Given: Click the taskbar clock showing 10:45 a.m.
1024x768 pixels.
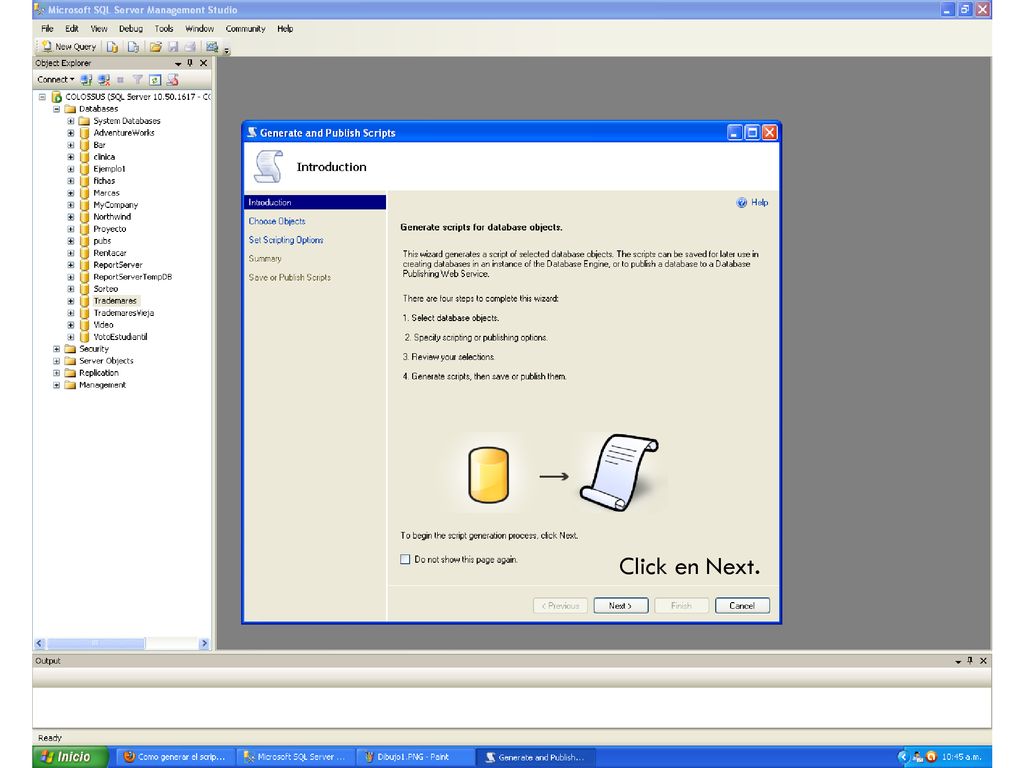Looking at the screenshot, I should [x=961, y=757].
